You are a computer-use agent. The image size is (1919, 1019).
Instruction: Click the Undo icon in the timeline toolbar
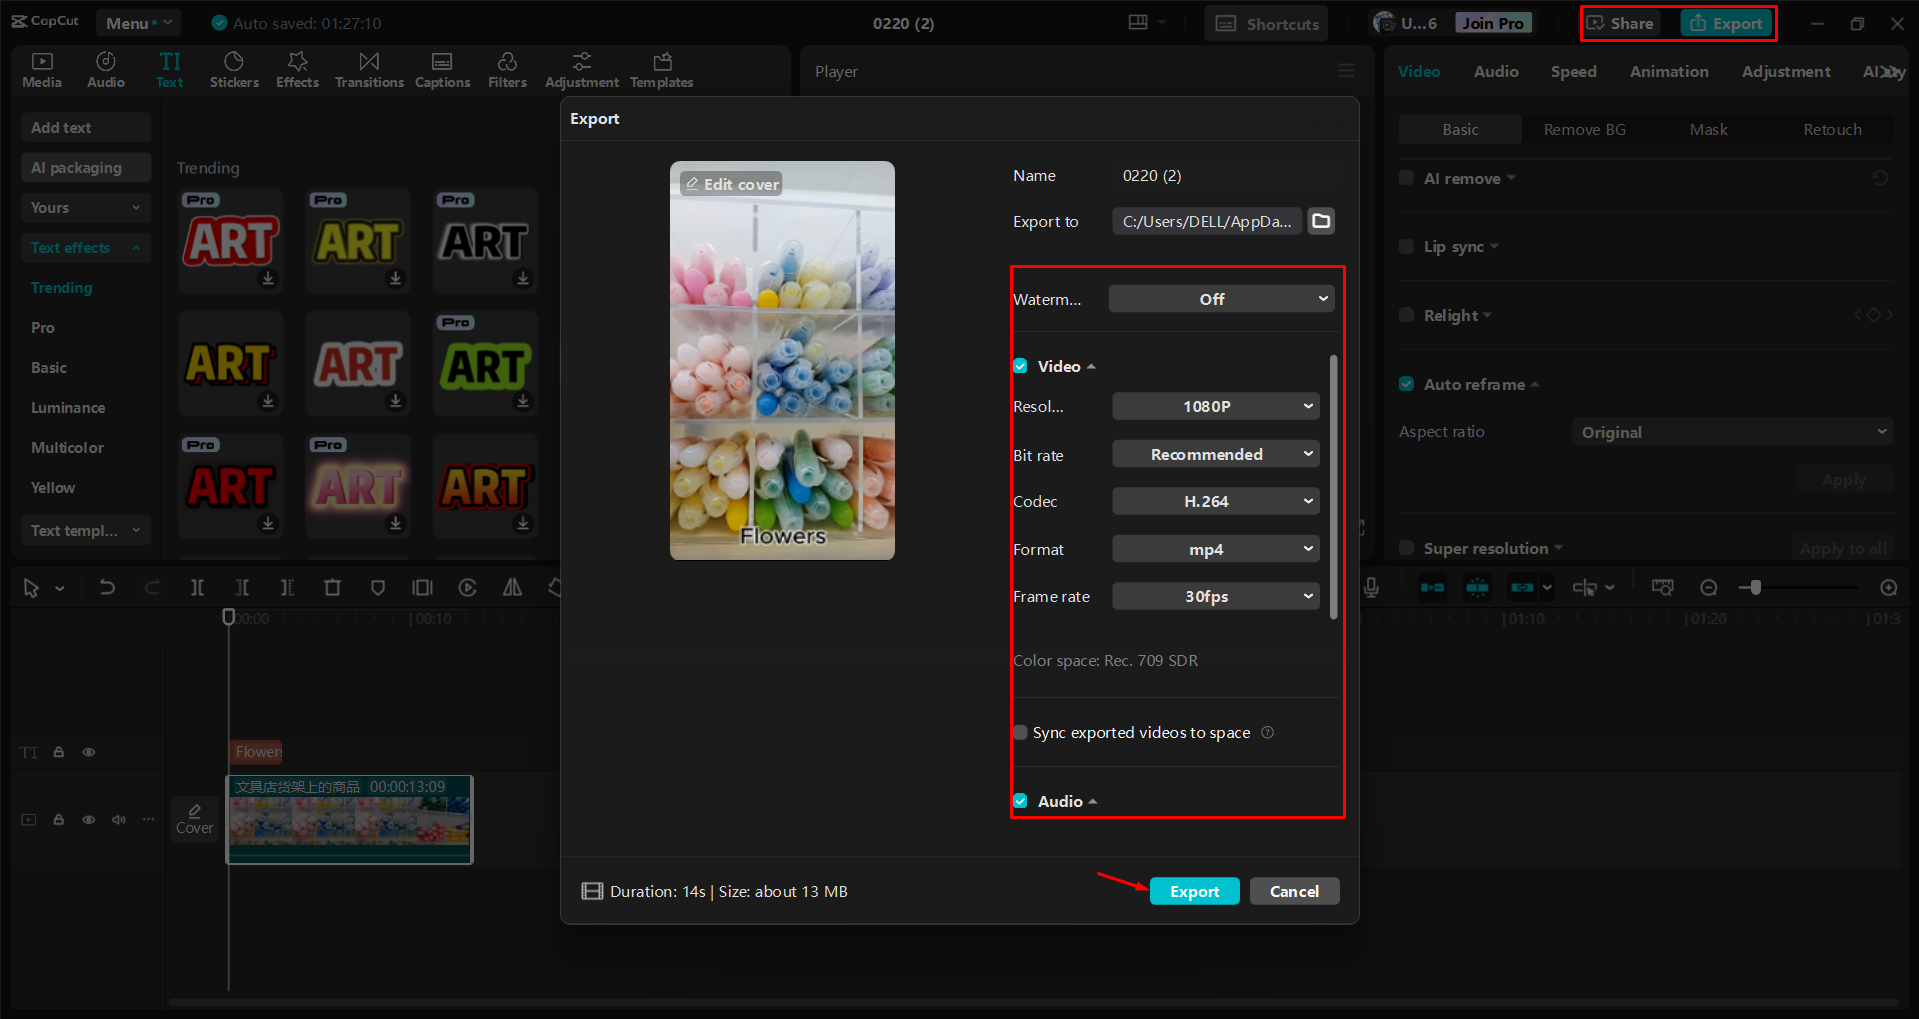point(107,587)
